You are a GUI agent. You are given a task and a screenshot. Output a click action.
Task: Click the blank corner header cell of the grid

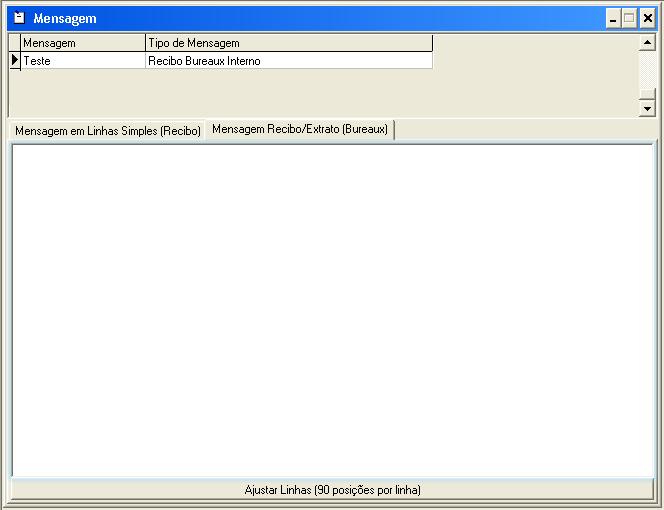point(15,43)
